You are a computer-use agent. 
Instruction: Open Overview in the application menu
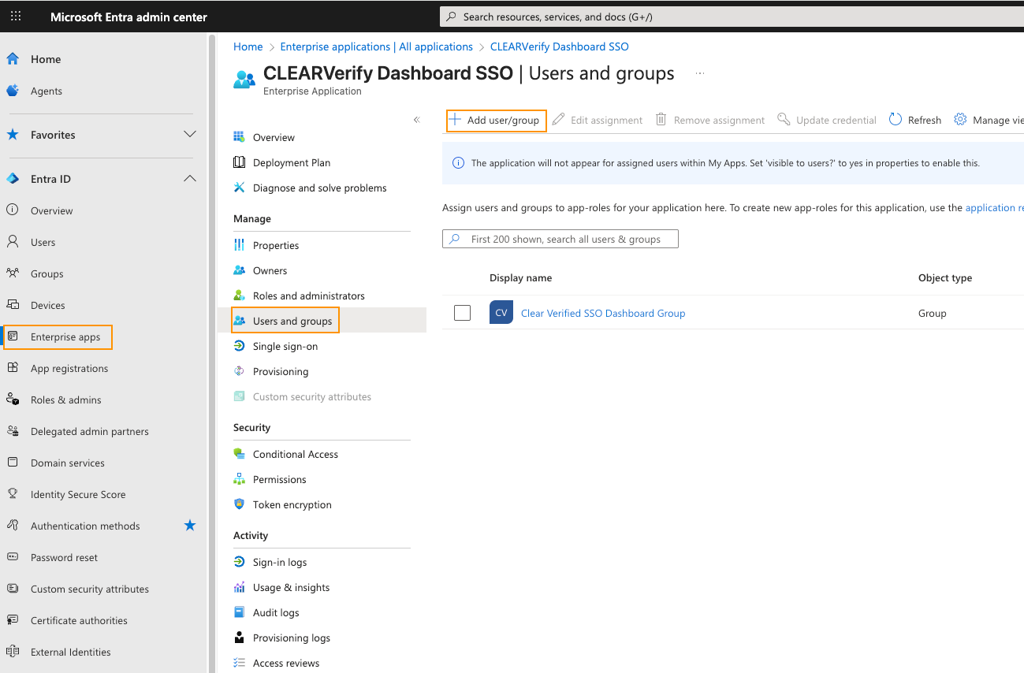click(274, 137)
